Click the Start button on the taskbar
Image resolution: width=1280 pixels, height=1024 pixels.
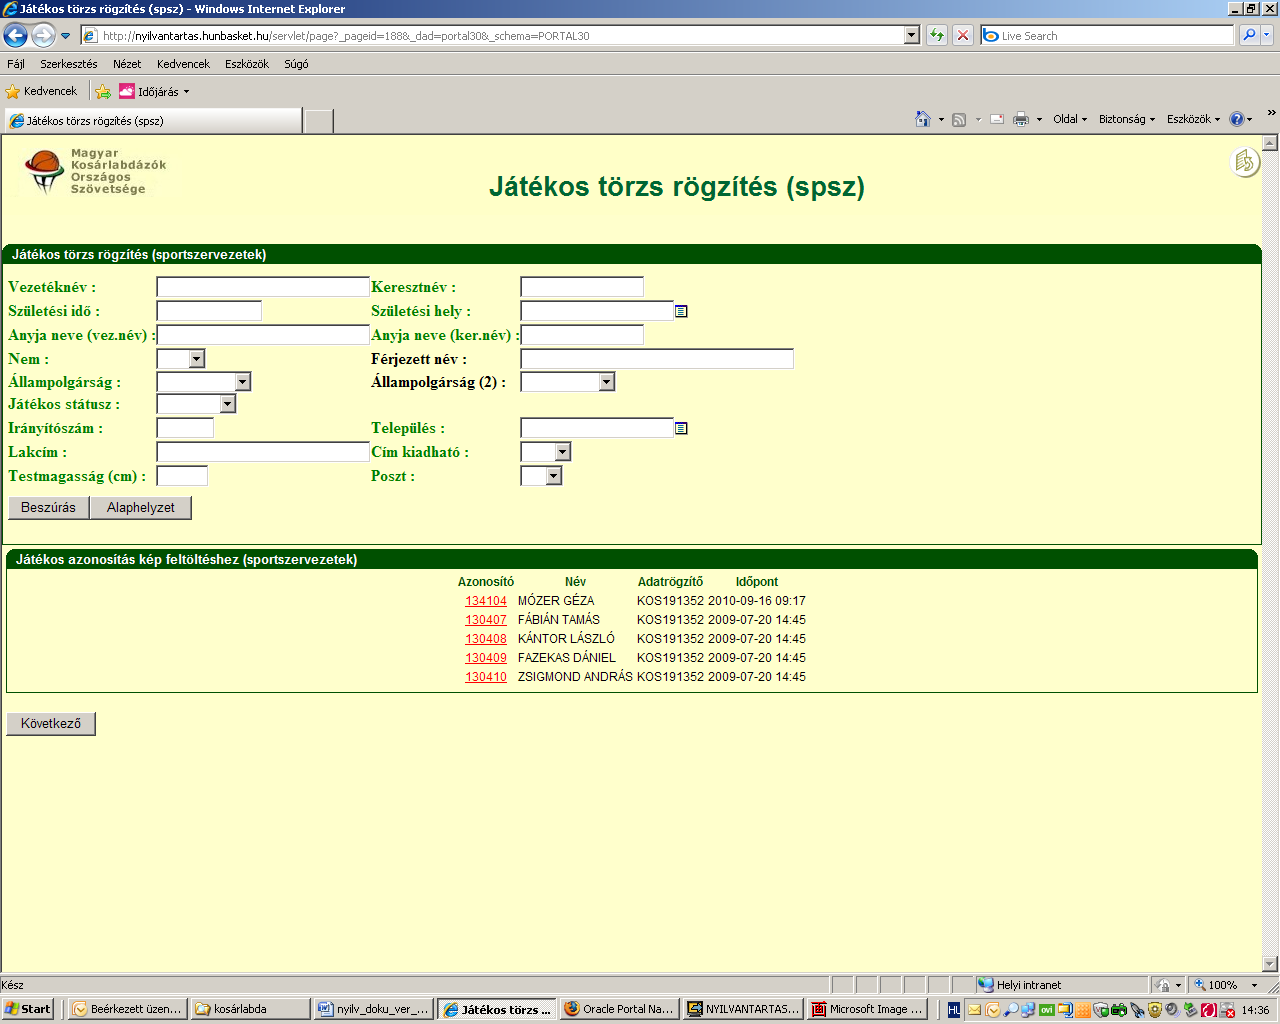28,1009
